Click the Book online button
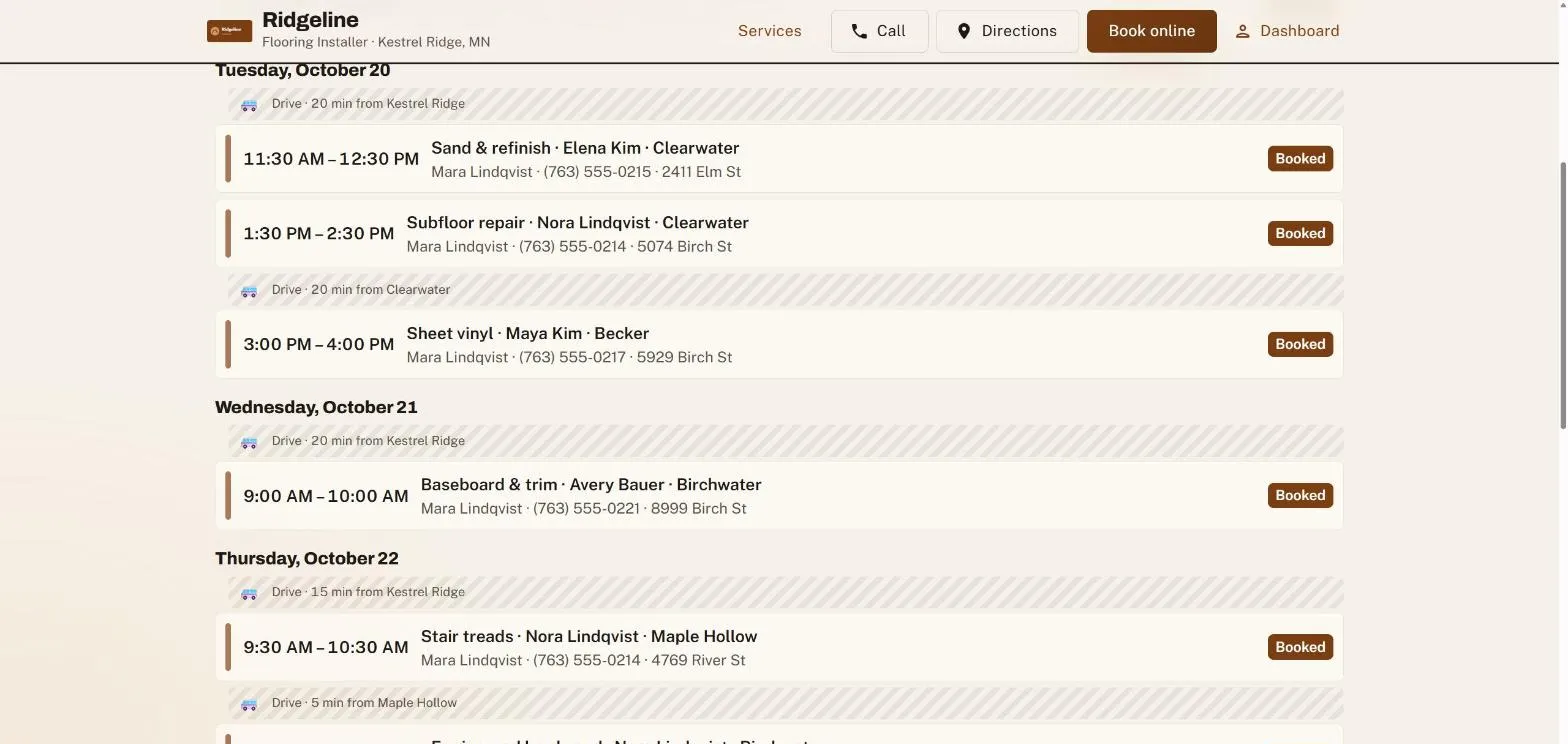The width and height of the screenshot is (1568, 744). (x=1151, y=31)
